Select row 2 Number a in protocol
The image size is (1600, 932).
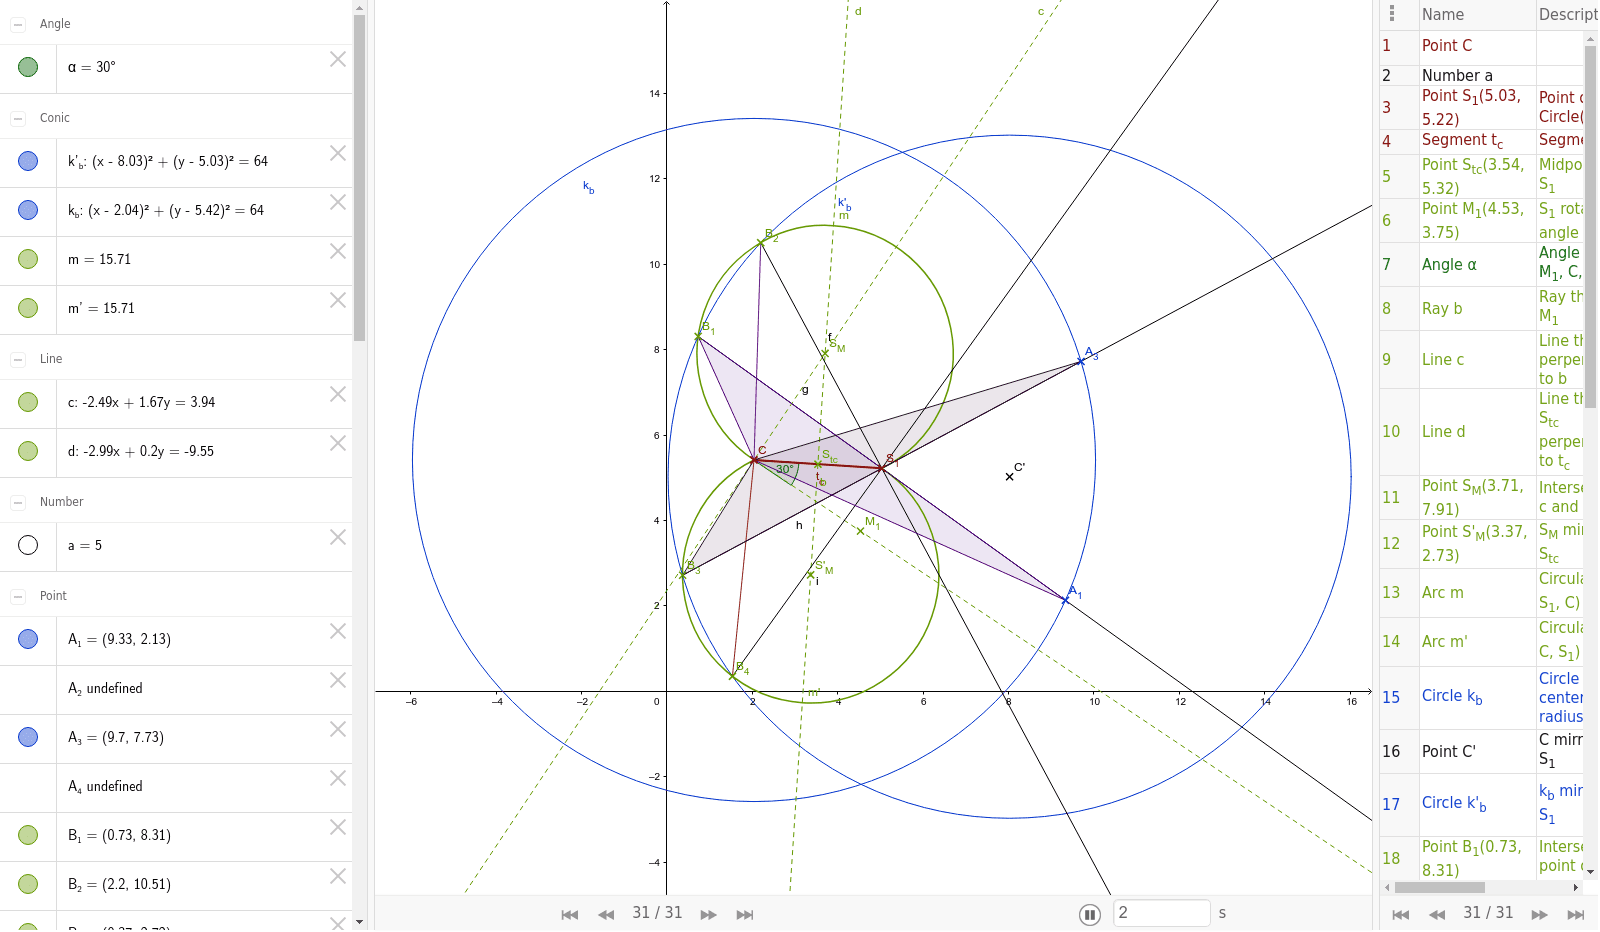(1482, 76)
